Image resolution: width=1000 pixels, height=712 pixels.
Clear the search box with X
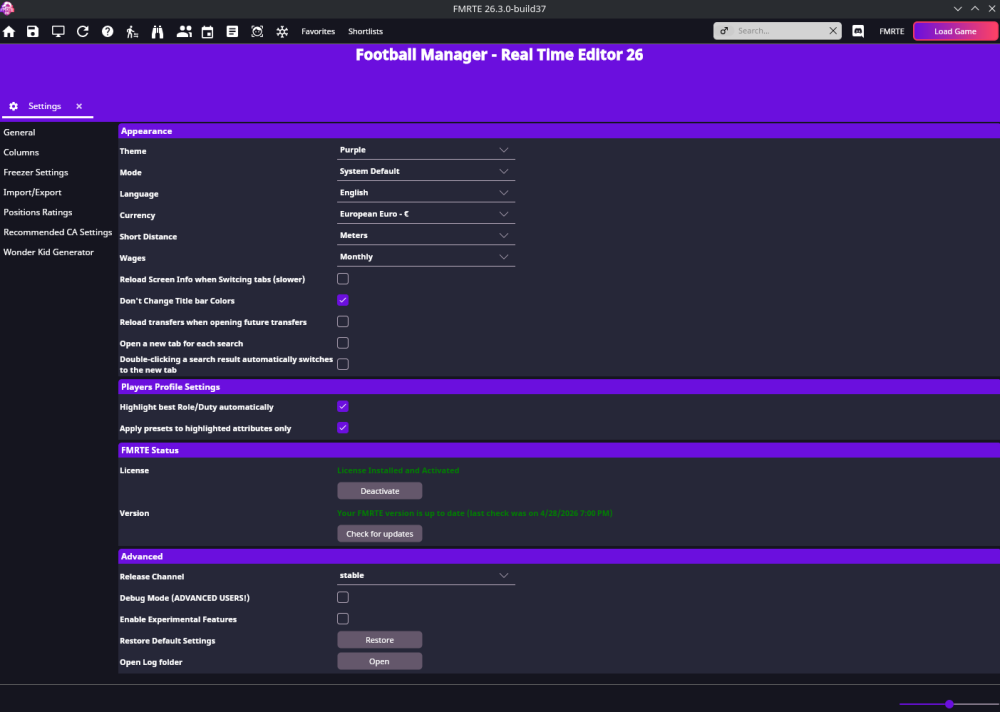click(833, 31)
